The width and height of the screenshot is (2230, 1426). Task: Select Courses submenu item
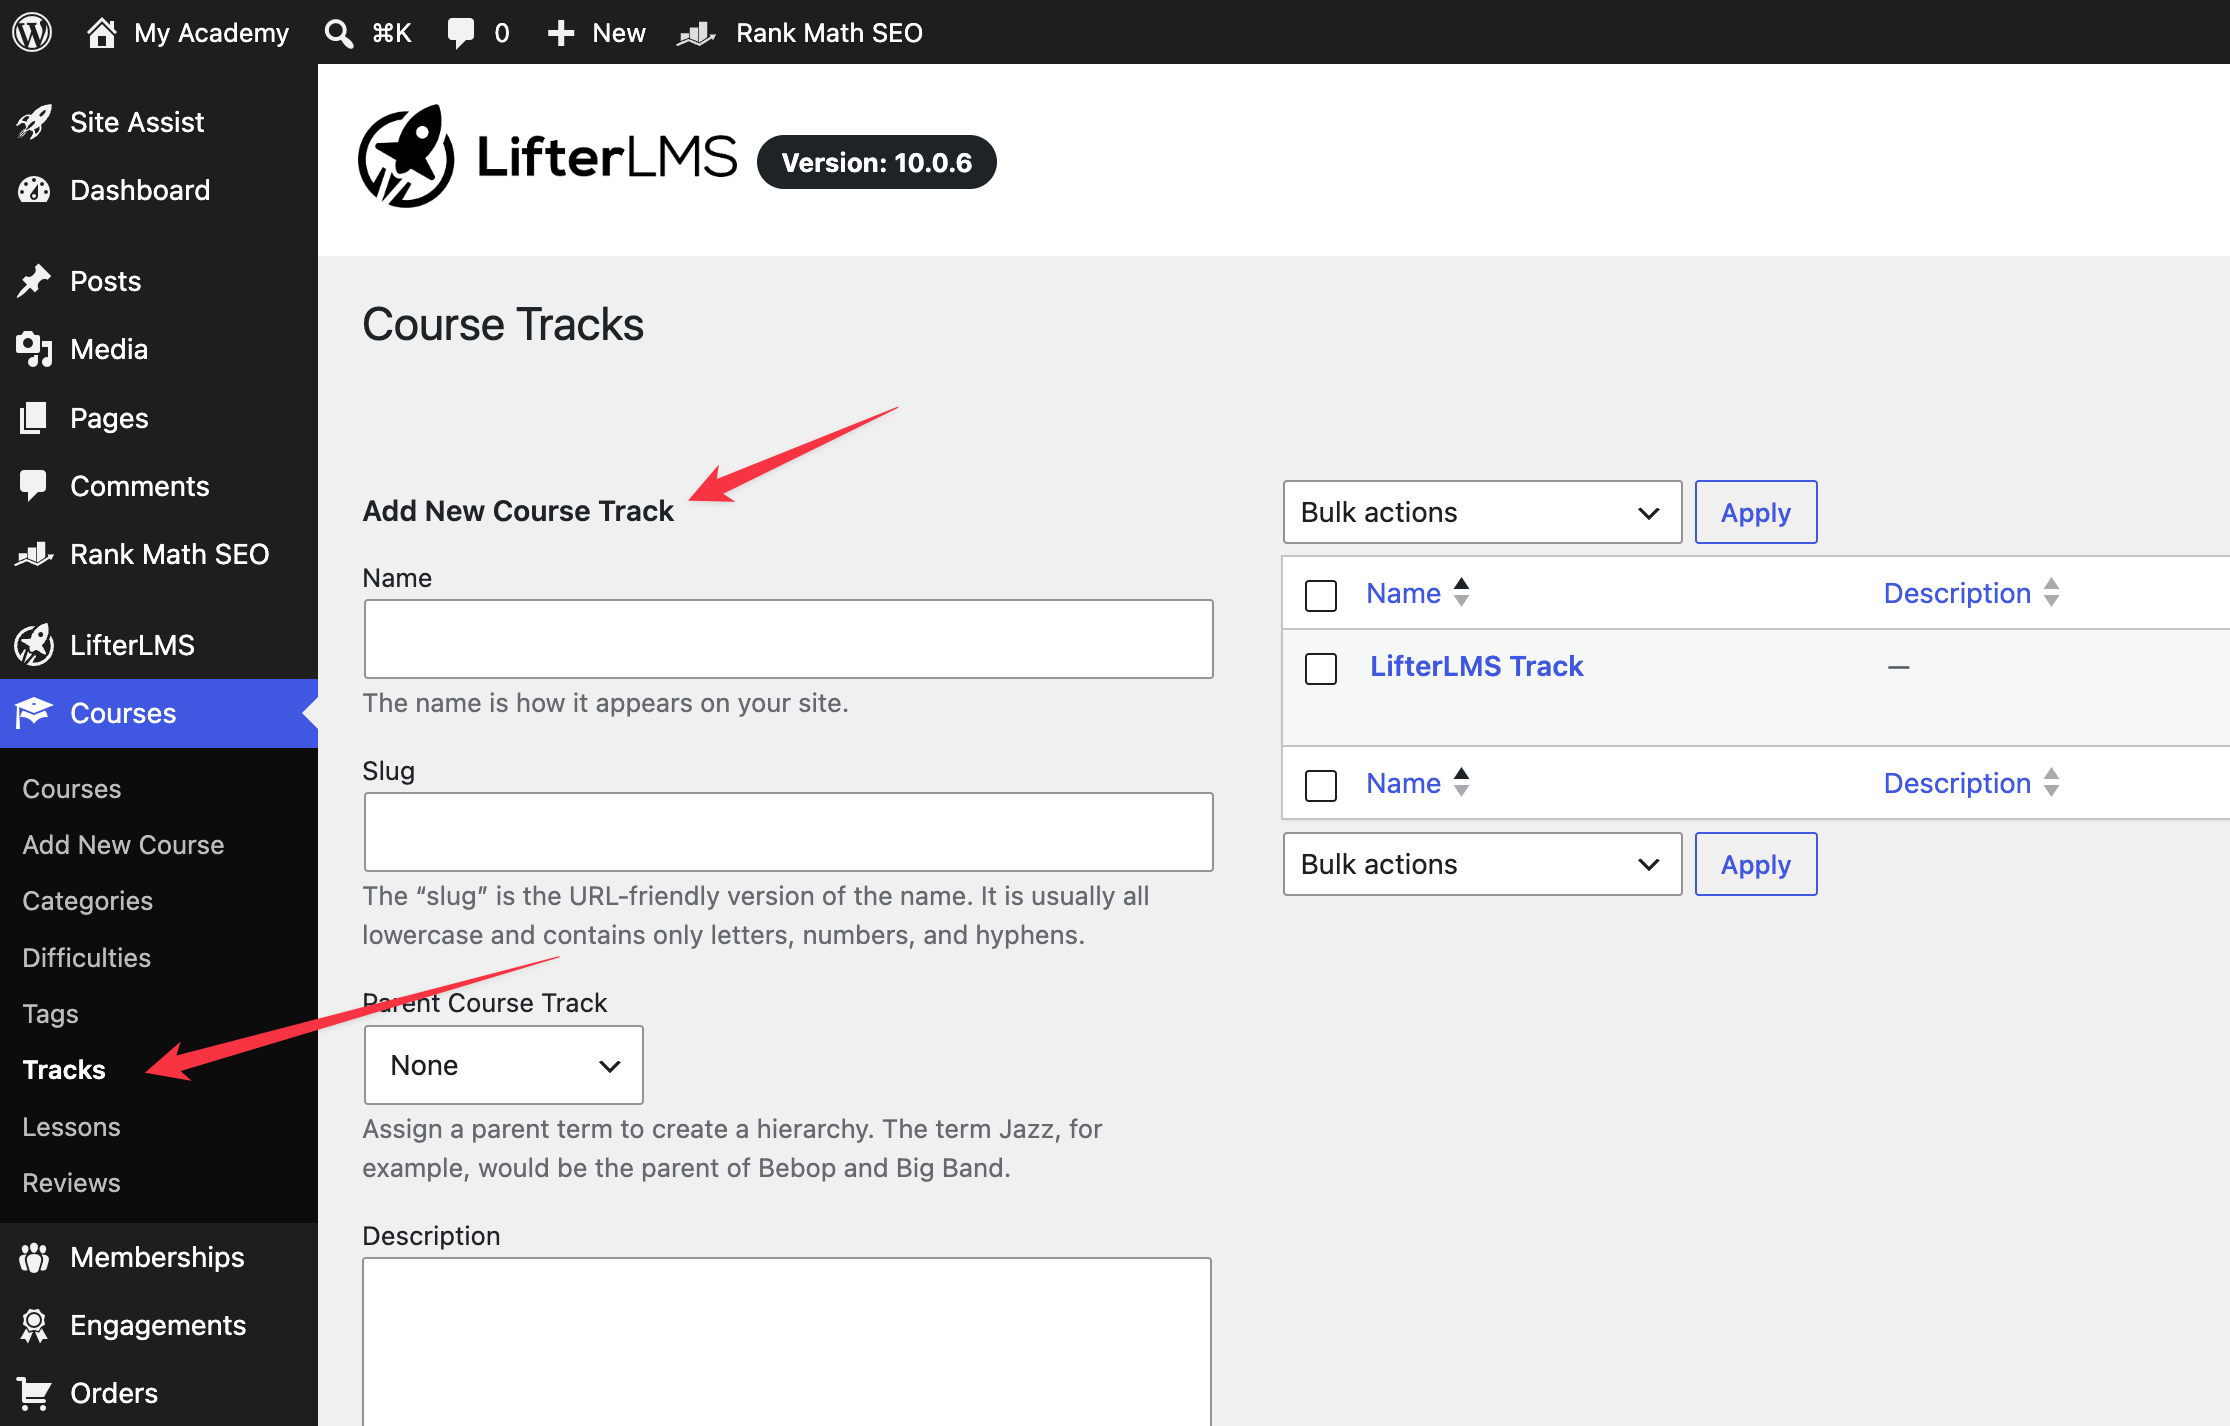pyautogui.click(x=72, y=789)
